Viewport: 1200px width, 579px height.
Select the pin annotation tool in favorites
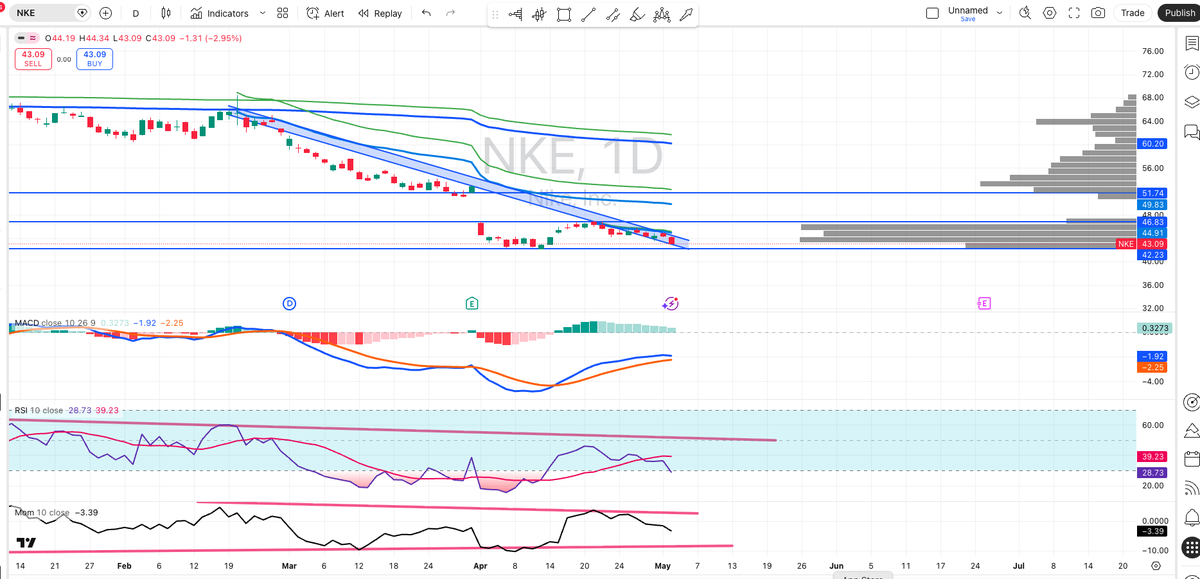click(x=686, y=15)
